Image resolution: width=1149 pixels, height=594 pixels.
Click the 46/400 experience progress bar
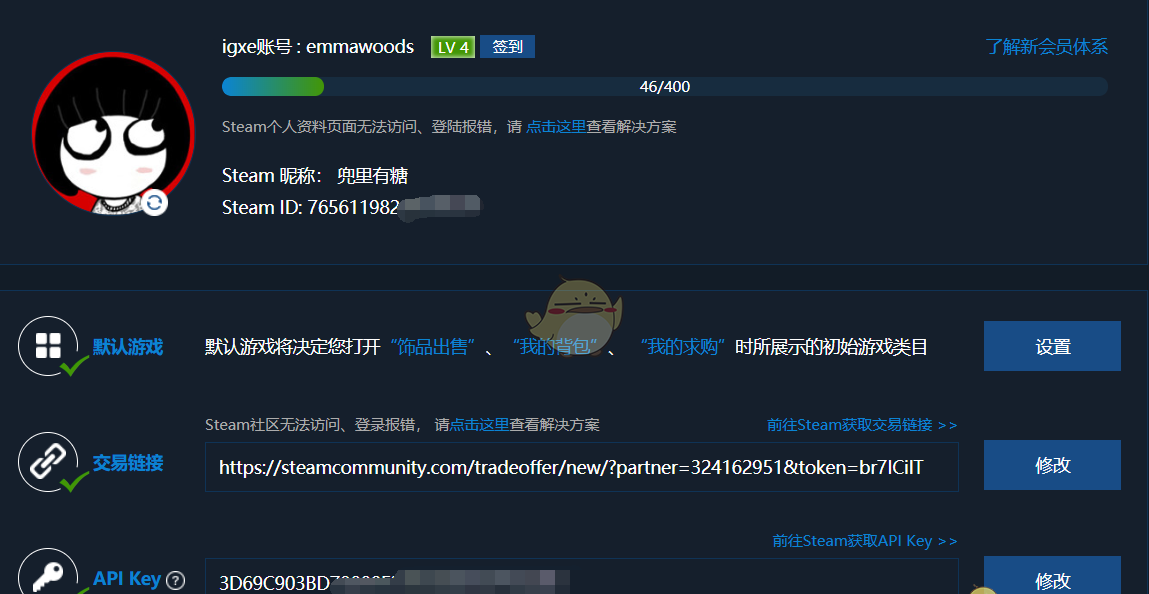click(665, 86)
